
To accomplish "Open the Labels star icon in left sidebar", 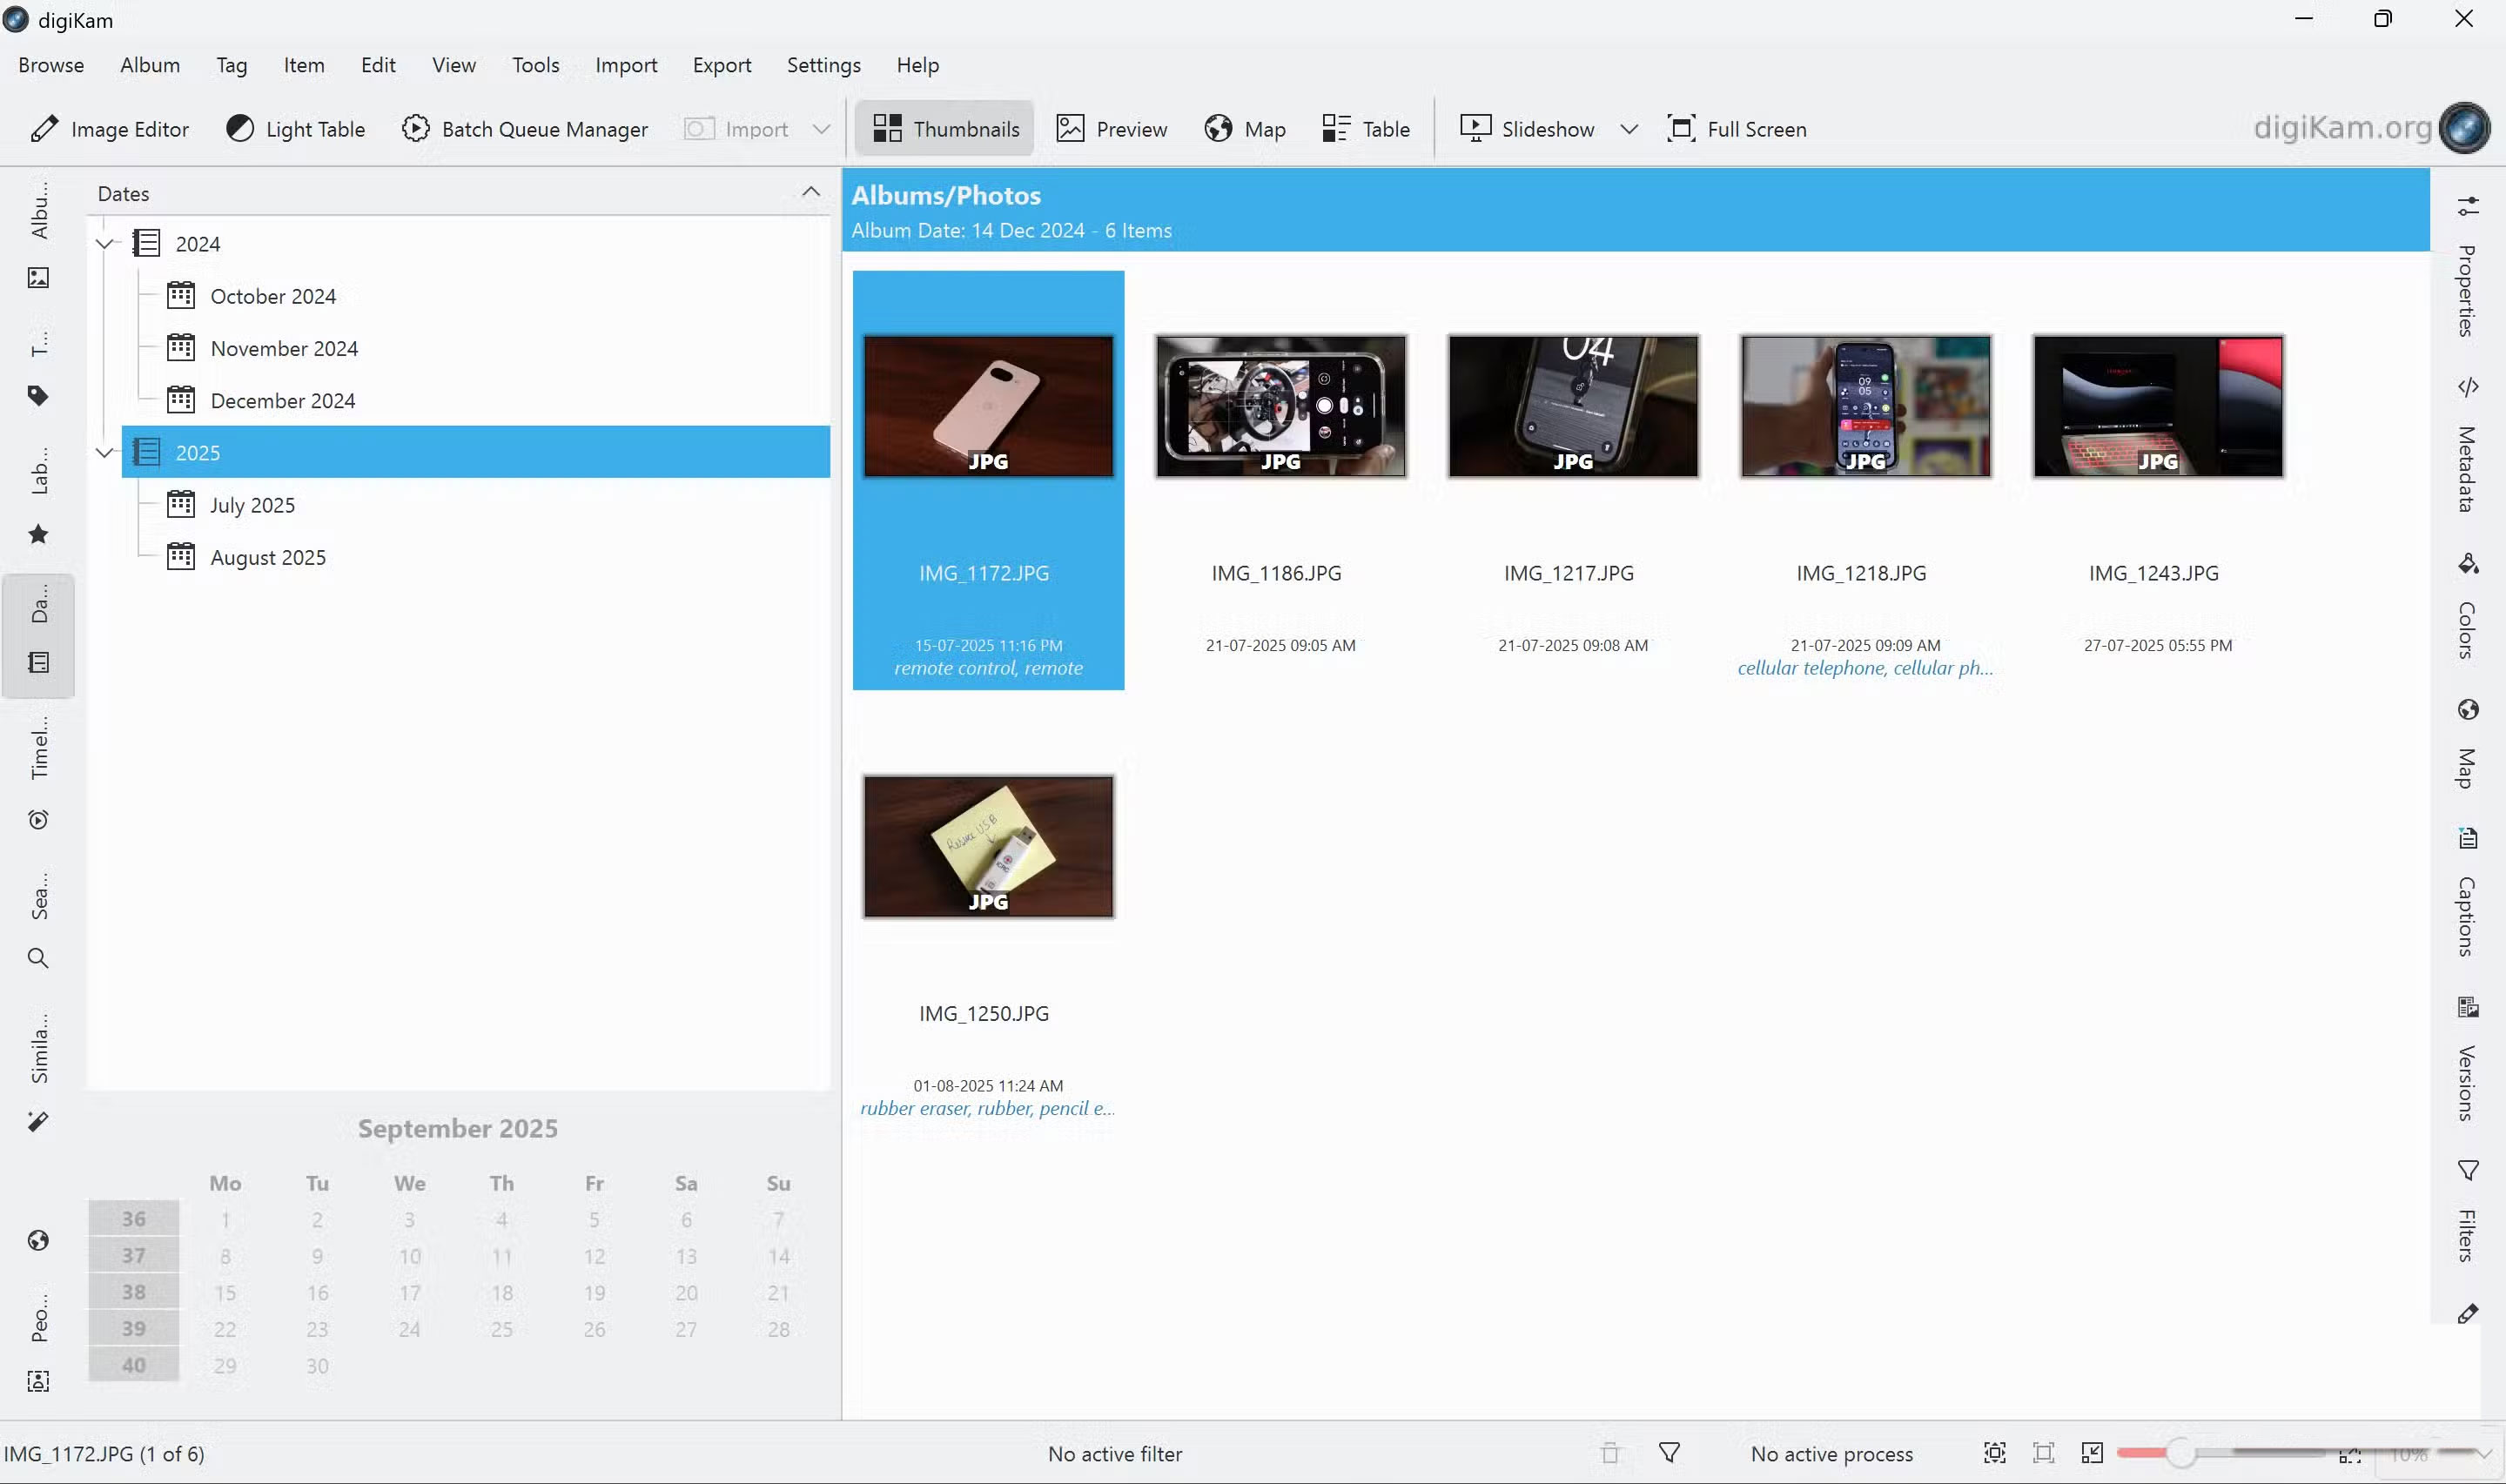I will pyautogui.click(x=38, y=534).
